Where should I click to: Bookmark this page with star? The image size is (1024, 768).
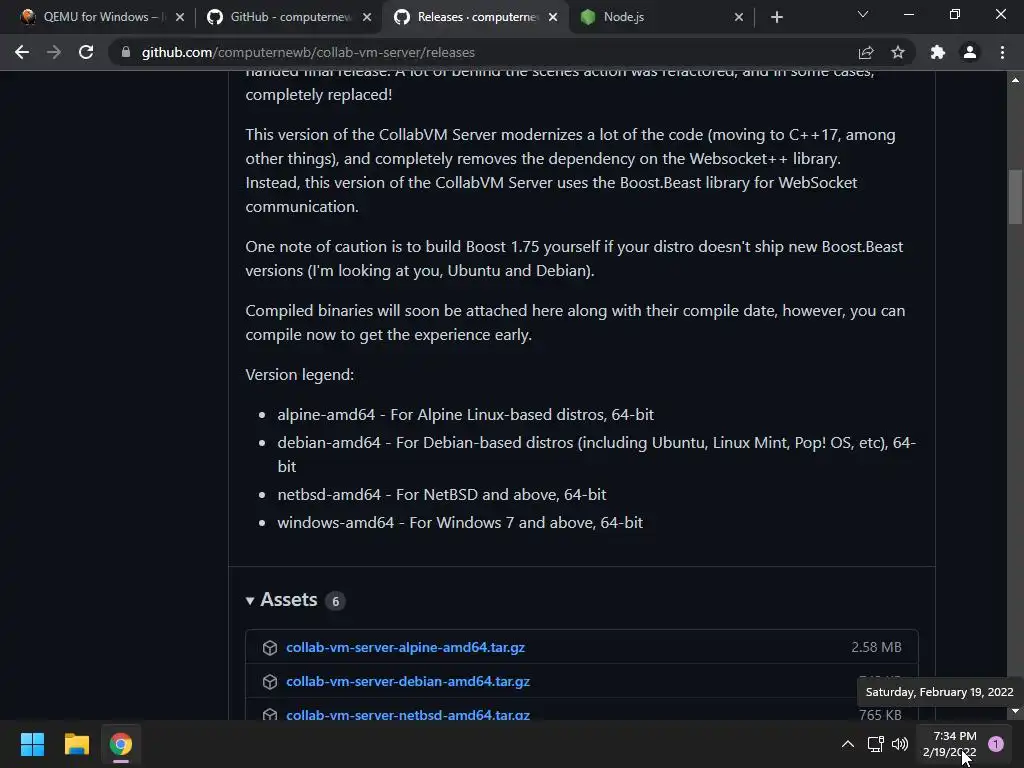click(x=898, y=52)
